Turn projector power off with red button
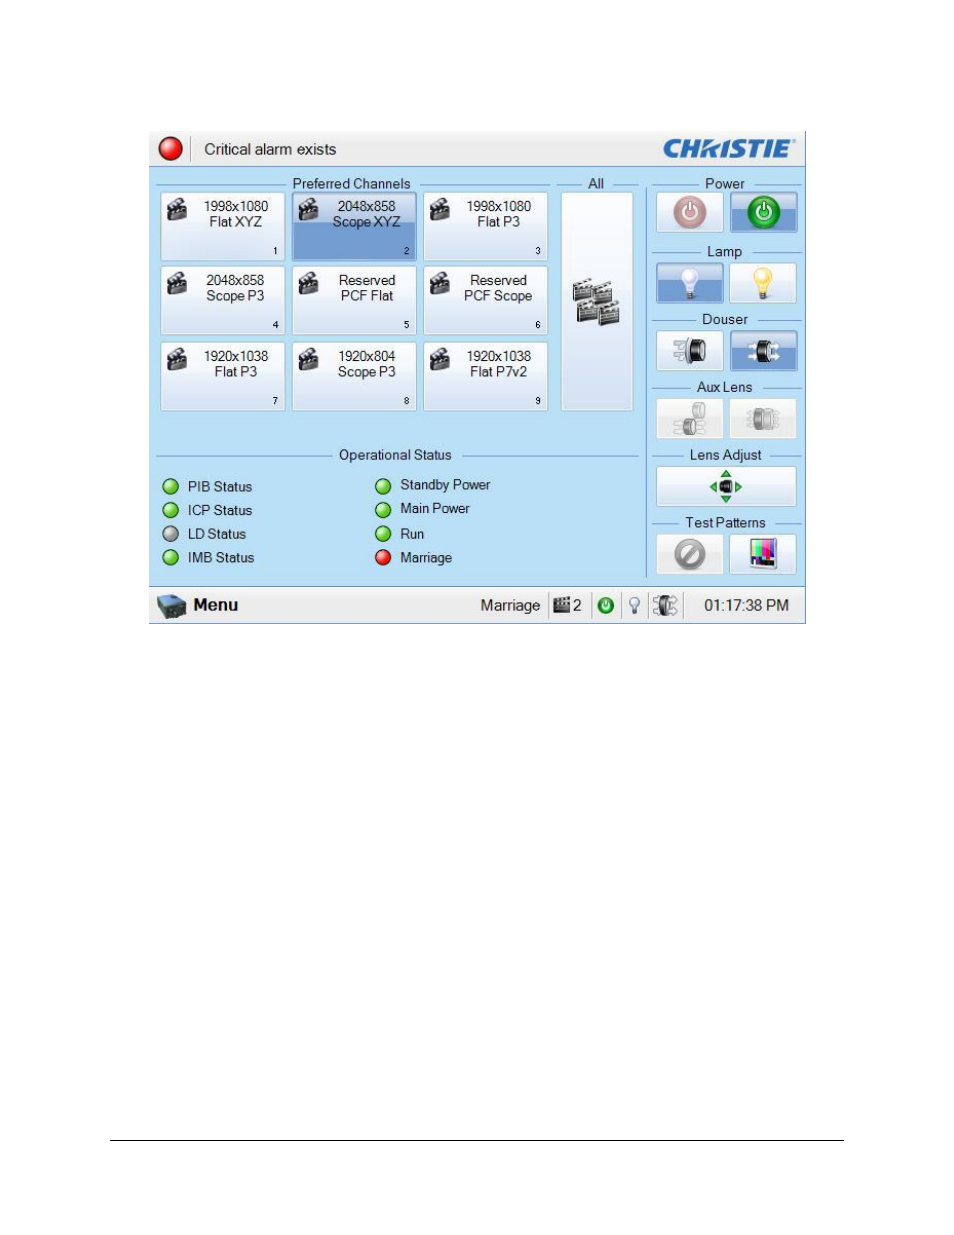Viewport: 954px width, 1235px height. [690, 213]
